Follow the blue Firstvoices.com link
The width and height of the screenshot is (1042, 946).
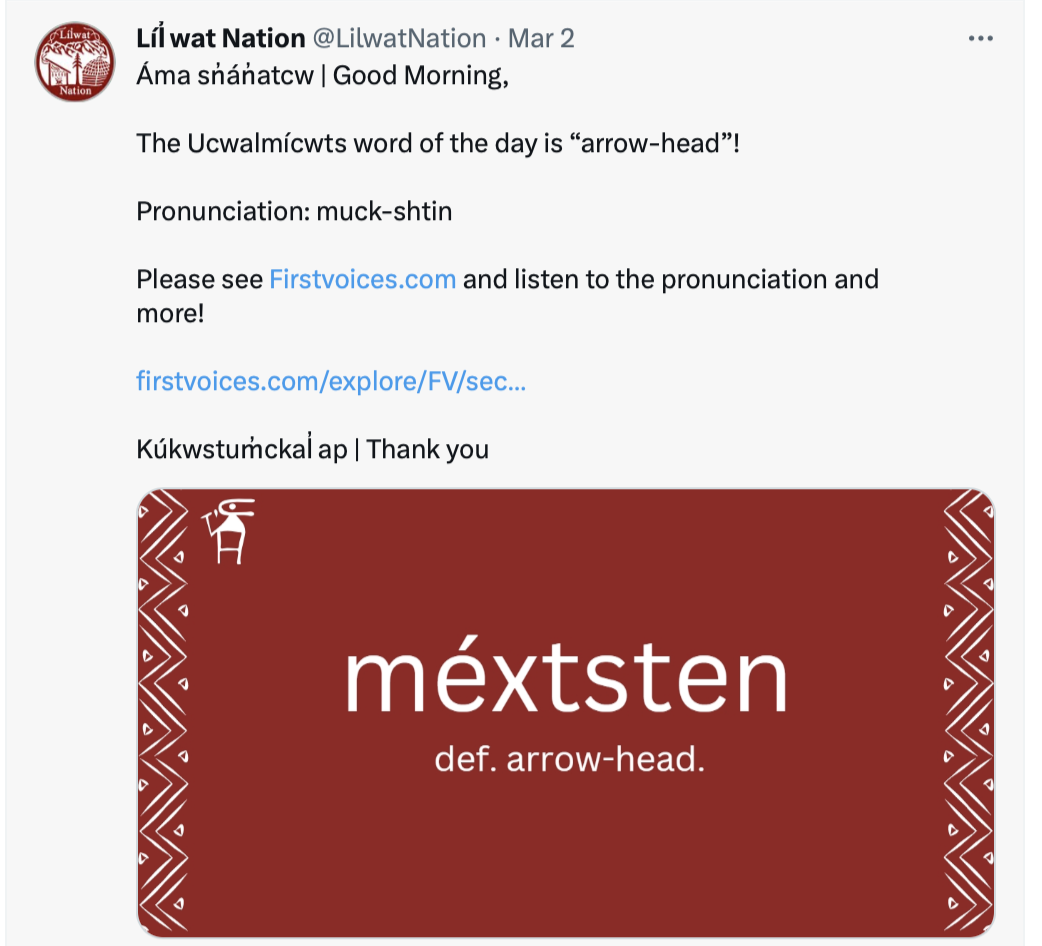pyautogui.click(x=362, y=278)
